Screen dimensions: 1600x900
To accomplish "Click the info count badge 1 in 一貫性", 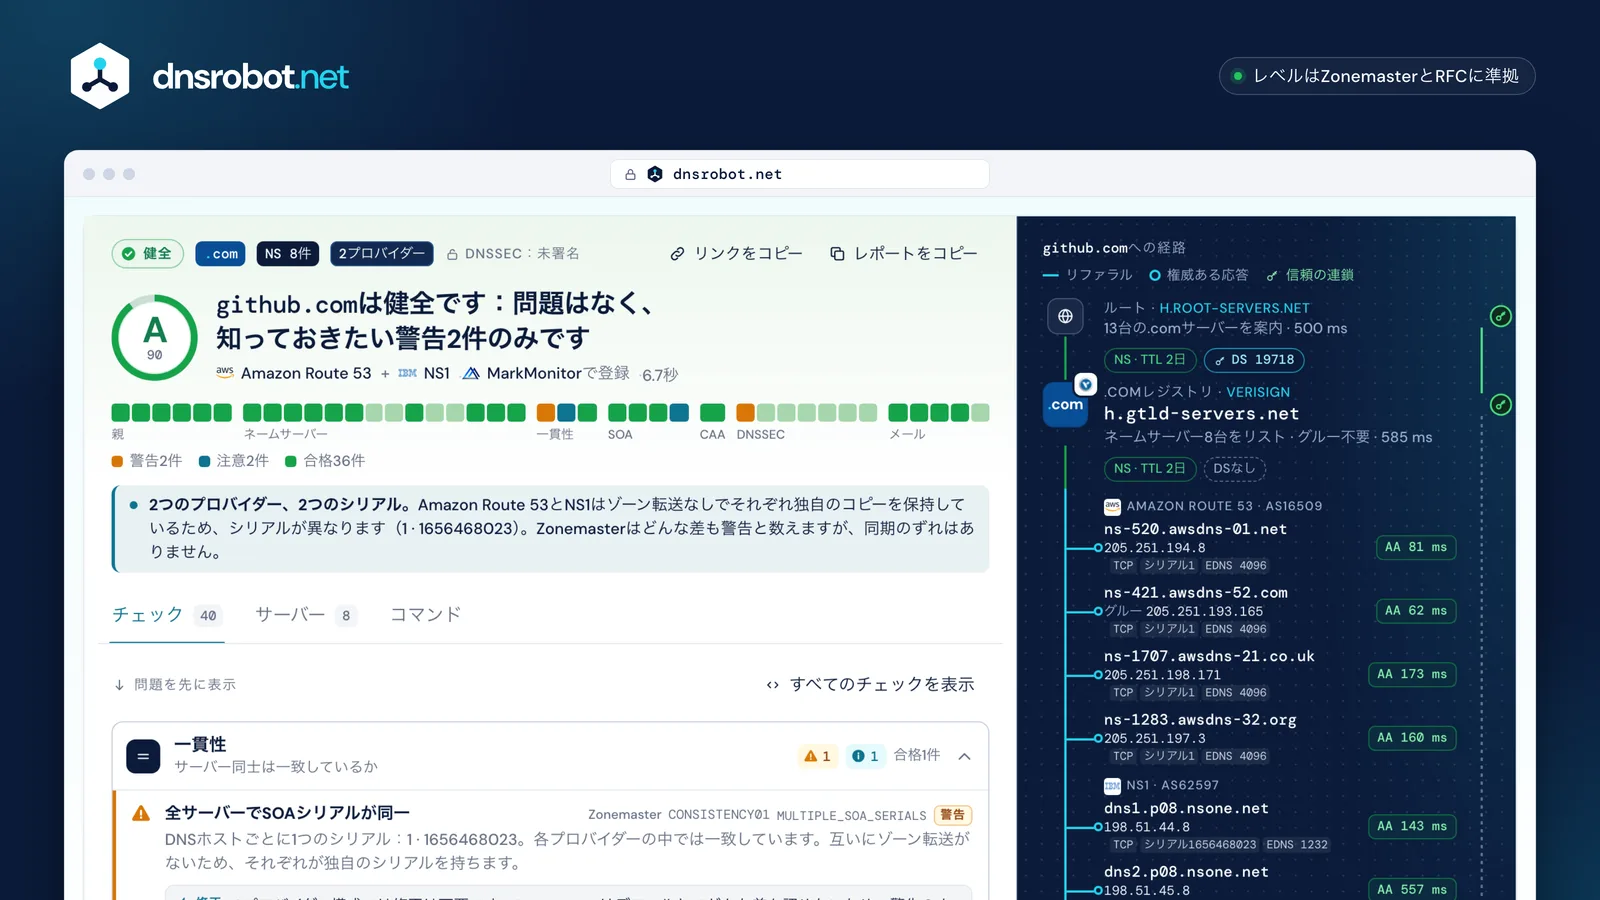I will pos(866,756).
